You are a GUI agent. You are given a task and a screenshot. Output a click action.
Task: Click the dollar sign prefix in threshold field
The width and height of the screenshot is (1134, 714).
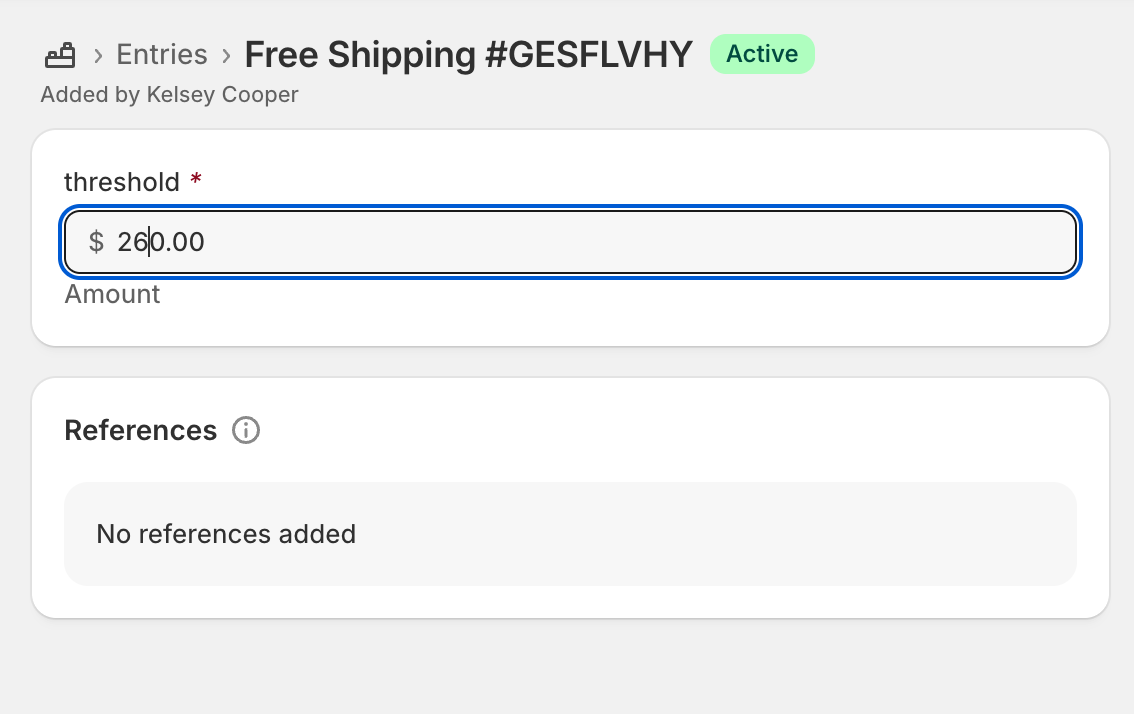[96, 242]
